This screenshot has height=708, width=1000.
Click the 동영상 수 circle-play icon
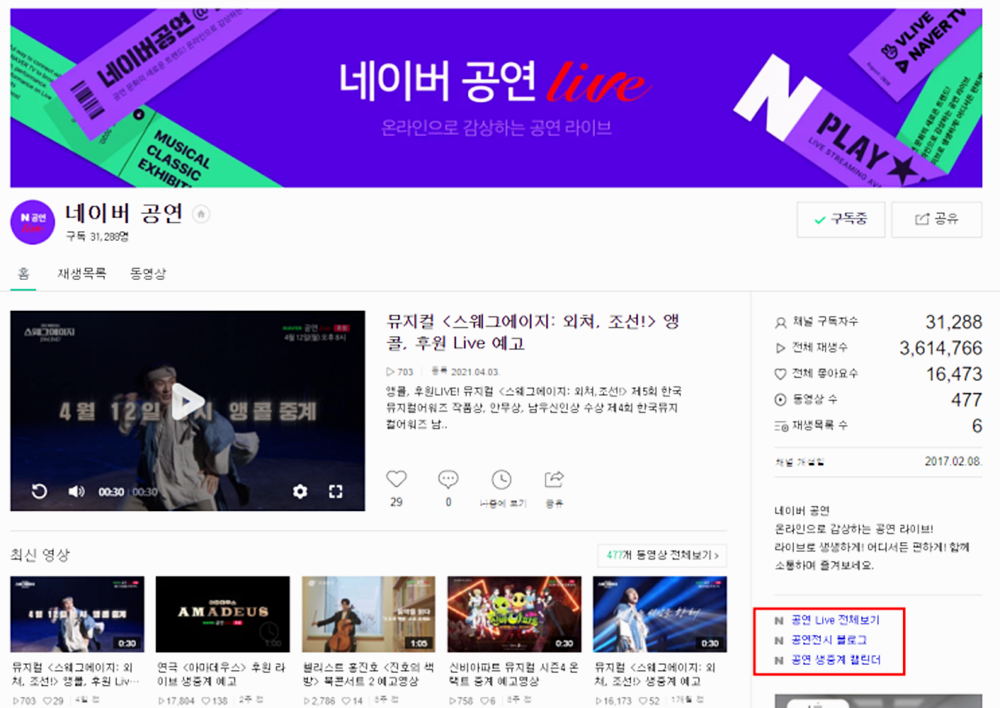click(x=780, y=400)
